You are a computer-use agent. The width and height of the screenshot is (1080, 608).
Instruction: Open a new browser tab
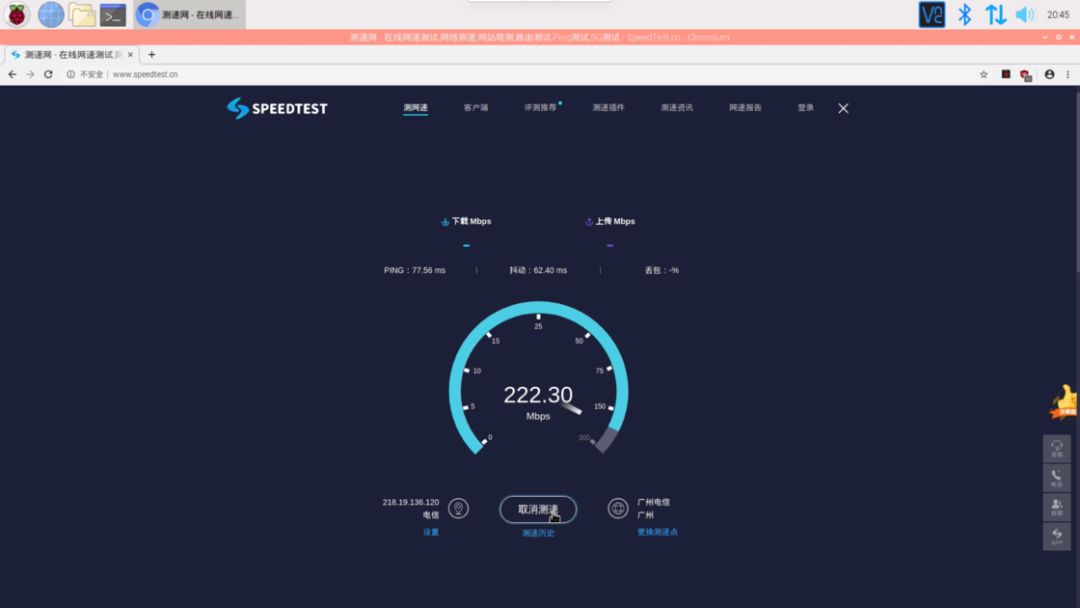pyautogui.click(x=152, y=54)
